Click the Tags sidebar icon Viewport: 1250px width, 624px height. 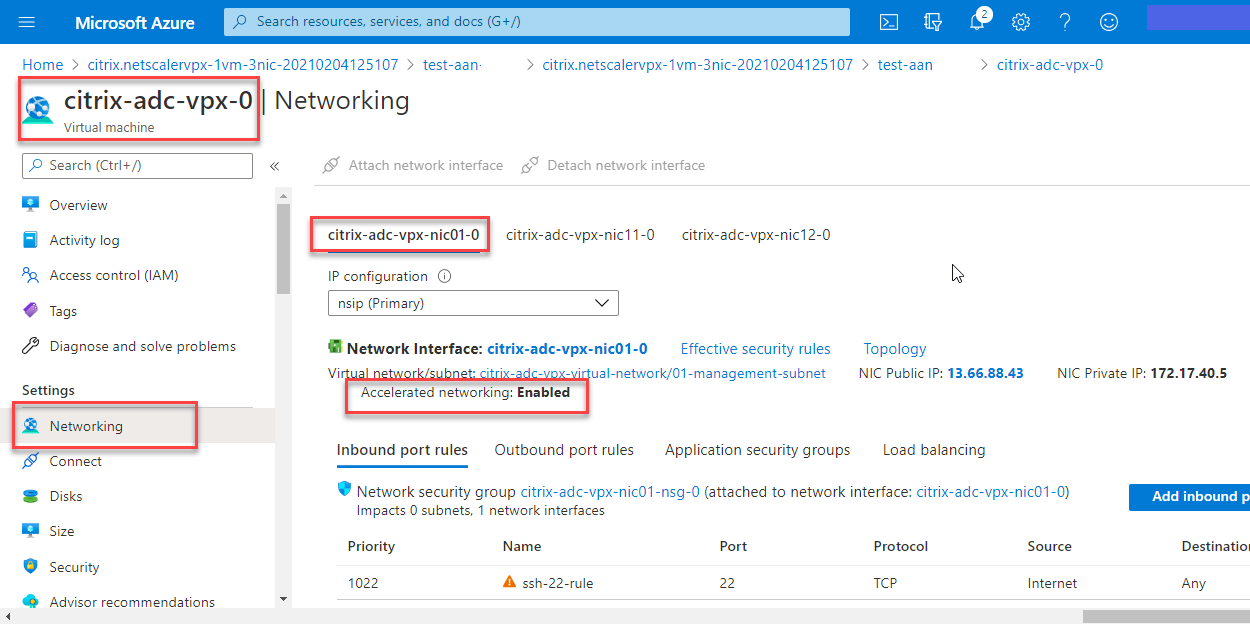click(x=31, y=311)
